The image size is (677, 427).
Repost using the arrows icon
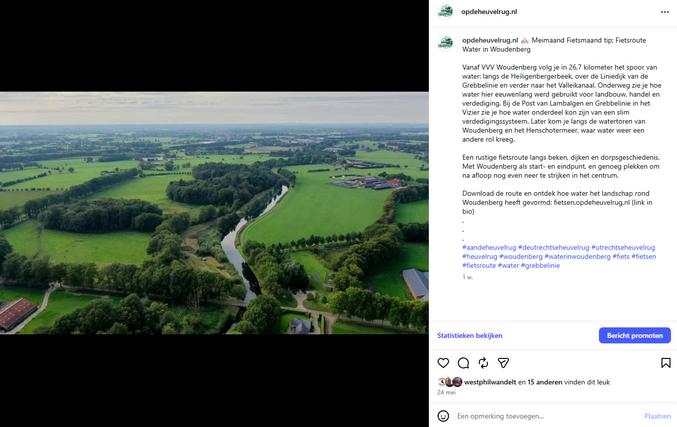coord(483,363)
